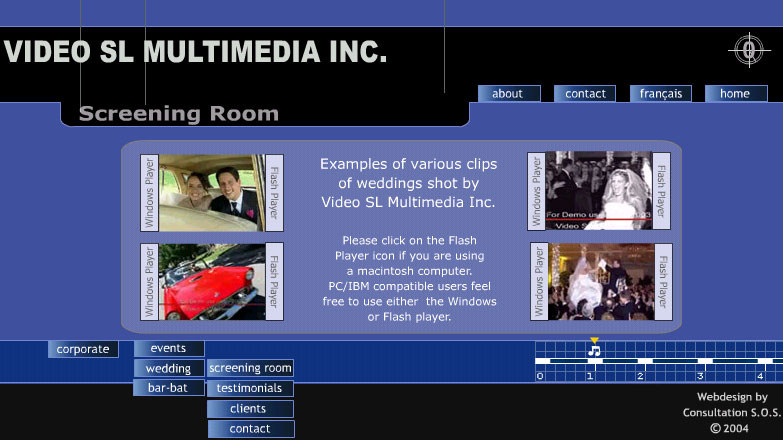Click the black-and-white laughing bride thumbnail
The image size is (783, 440).
click(599, 191)
